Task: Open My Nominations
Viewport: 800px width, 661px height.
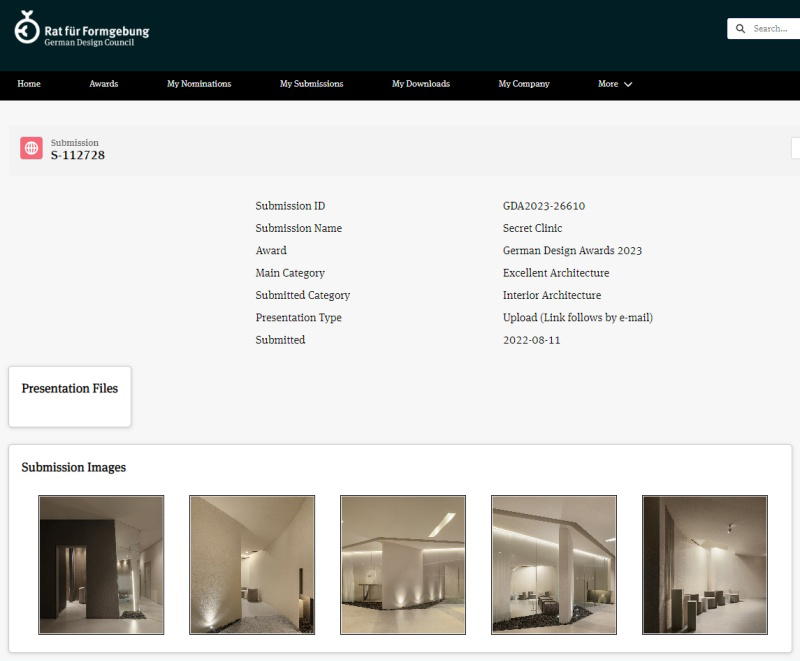Action: pyautogui.click(x=199, y=84)
